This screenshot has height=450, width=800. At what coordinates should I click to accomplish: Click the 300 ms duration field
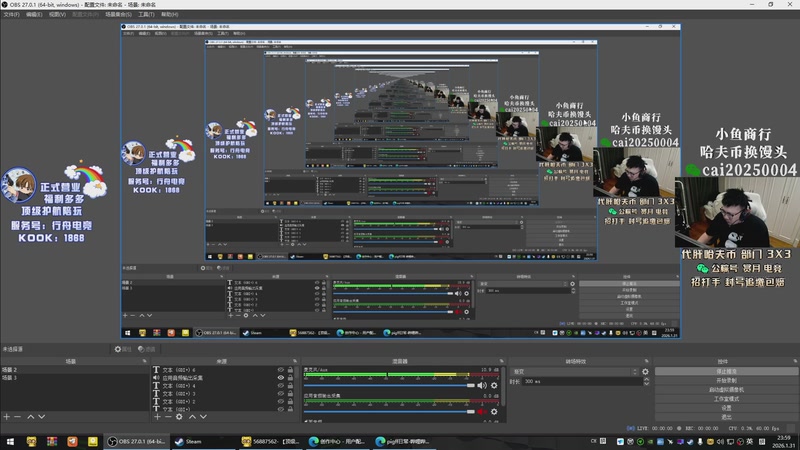point(583,382)
